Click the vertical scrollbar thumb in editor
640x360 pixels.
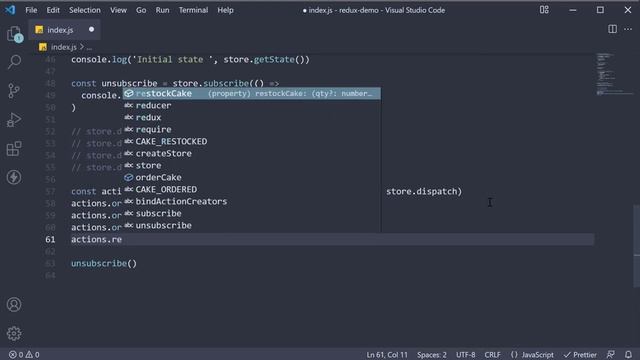pos(637,246)
